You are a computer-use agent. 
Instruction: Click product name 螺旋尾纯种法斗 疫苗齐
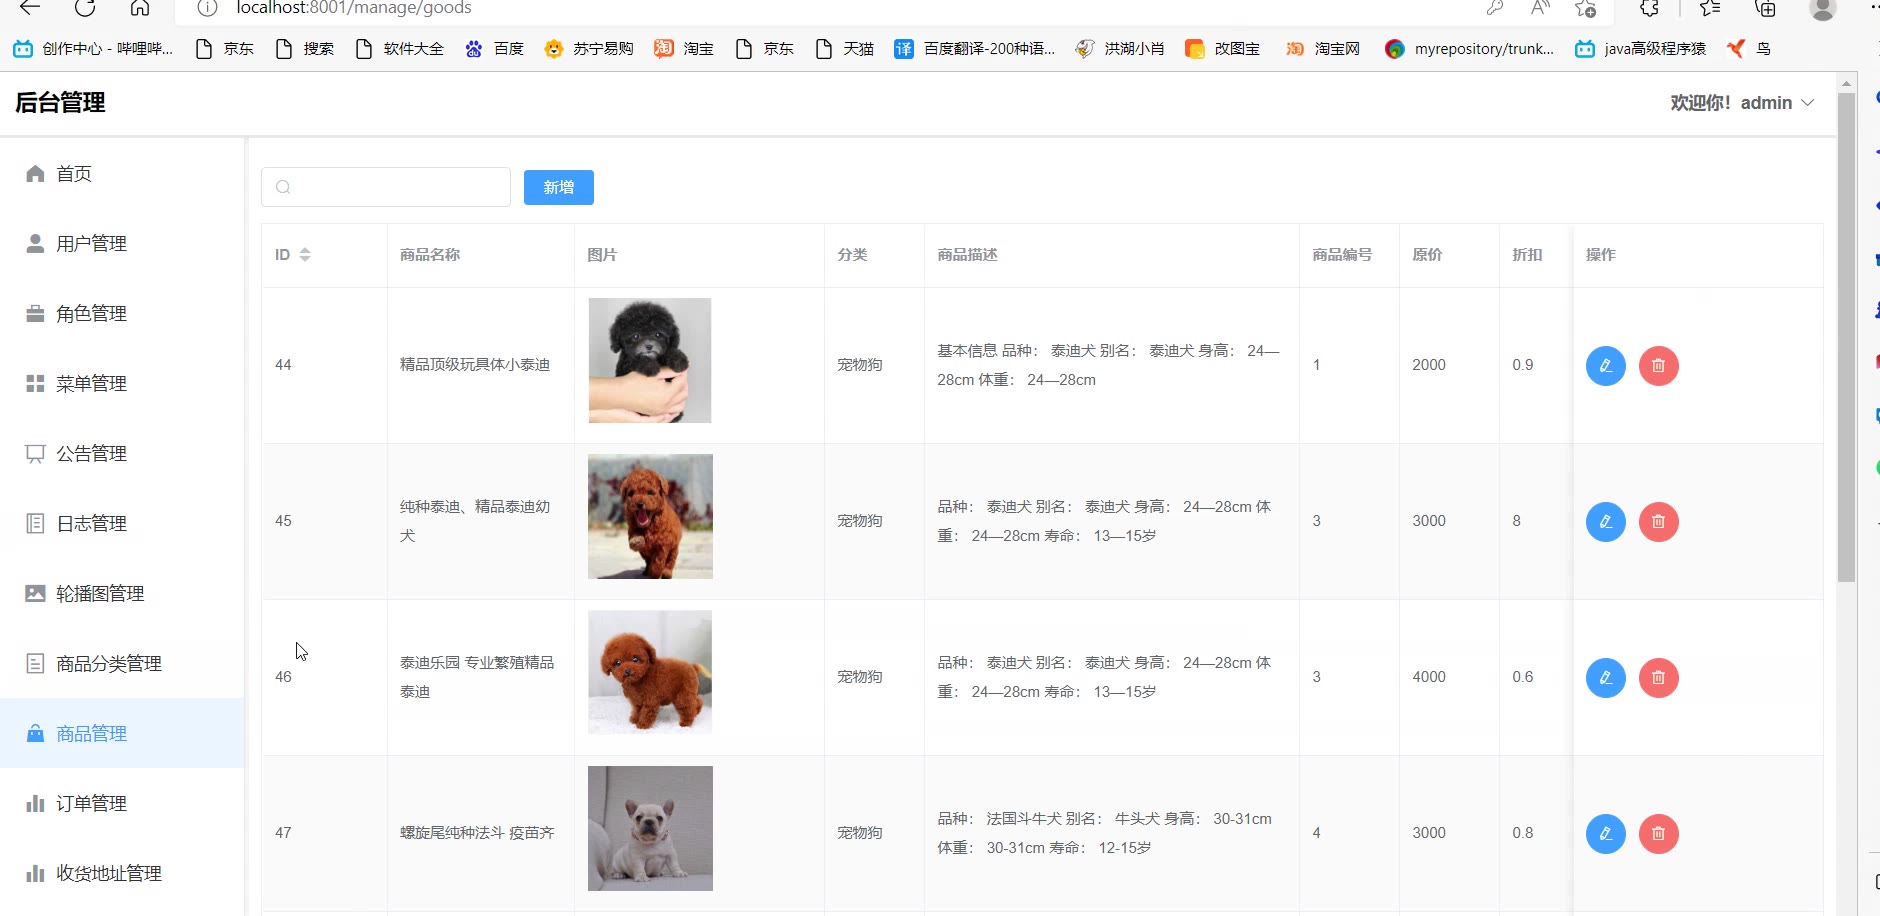click(x=477, y=833)
